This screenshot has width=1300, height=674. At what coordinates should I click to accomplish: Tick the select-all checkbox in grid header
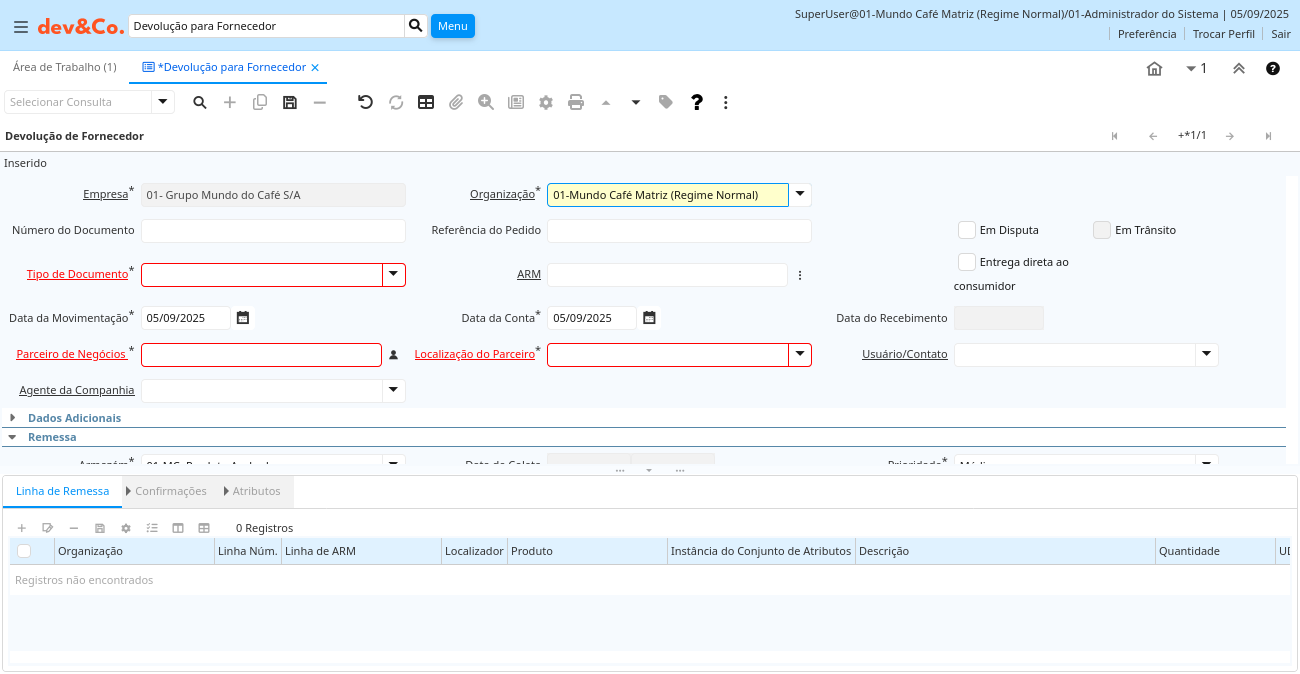click(24, 551)
